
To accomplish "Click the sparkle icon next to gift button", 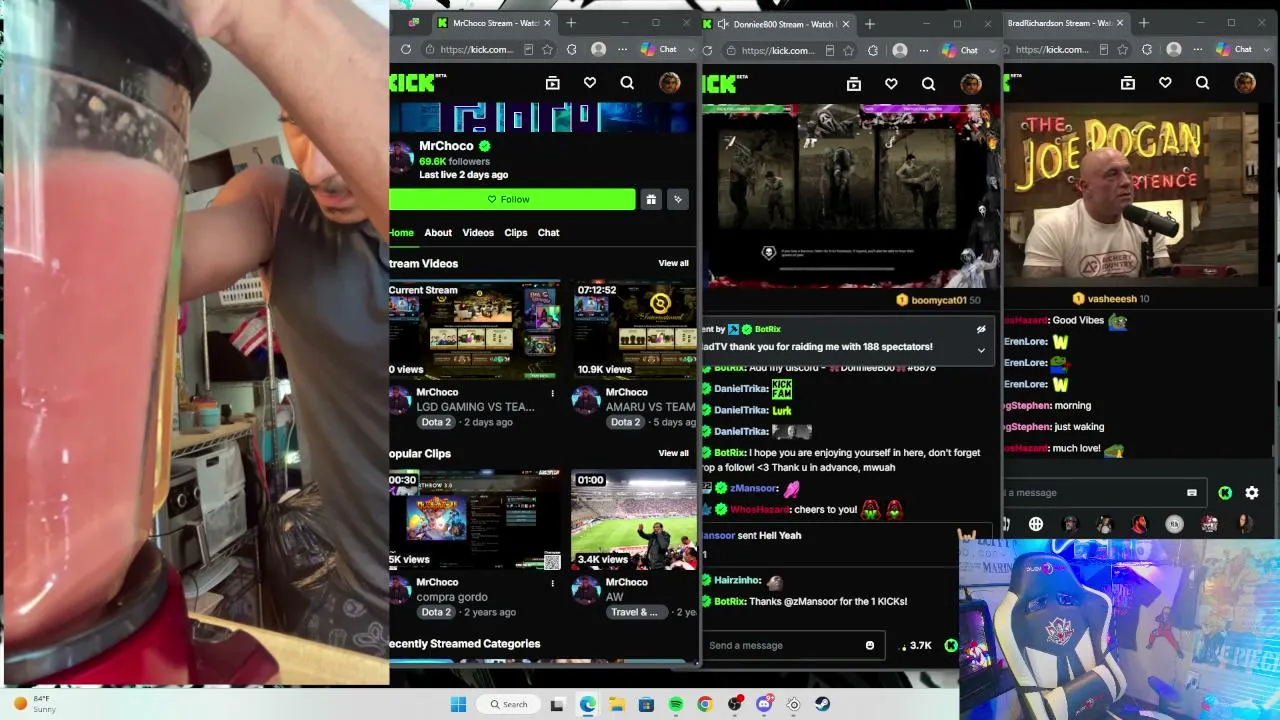I will 678,199.
